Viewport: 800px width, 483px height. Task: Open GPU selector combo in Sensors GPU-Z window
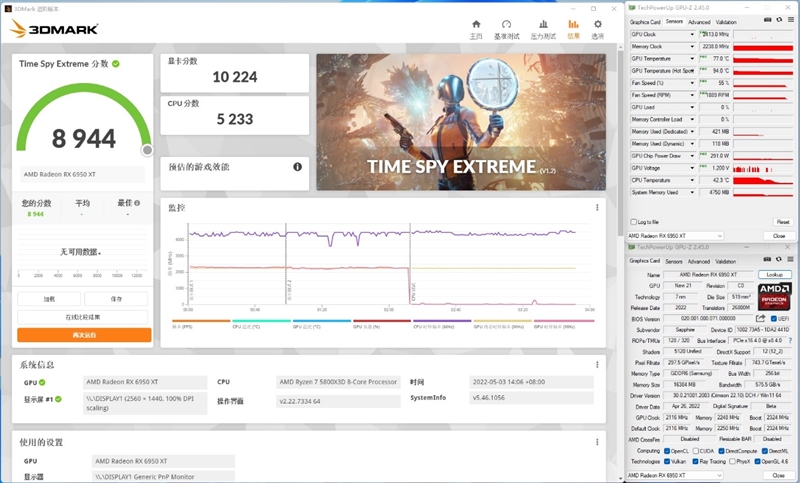675,236
